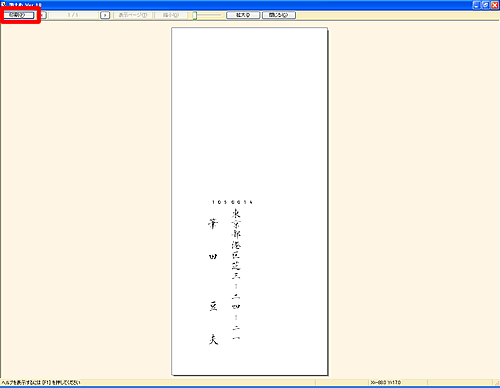Click the application icon in title bar
Viewport: 500px width, 388px height.
click(3, 5)
